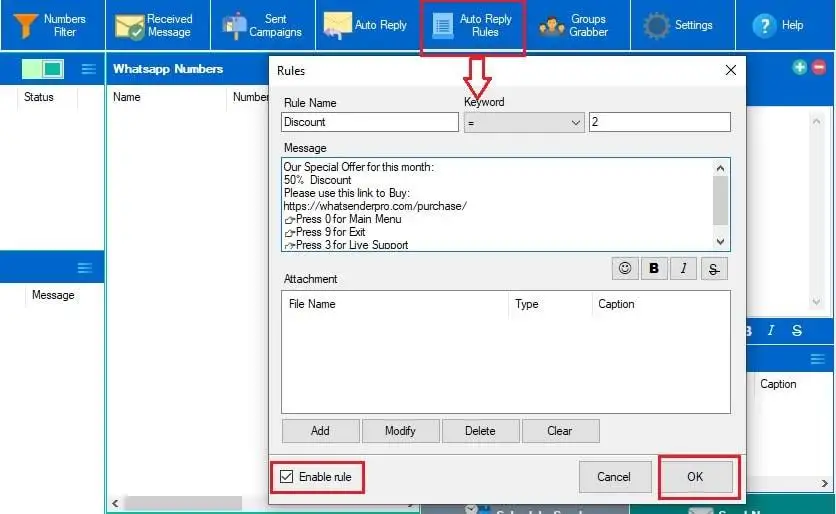Toggle the Enable rule checkbox

286,476
